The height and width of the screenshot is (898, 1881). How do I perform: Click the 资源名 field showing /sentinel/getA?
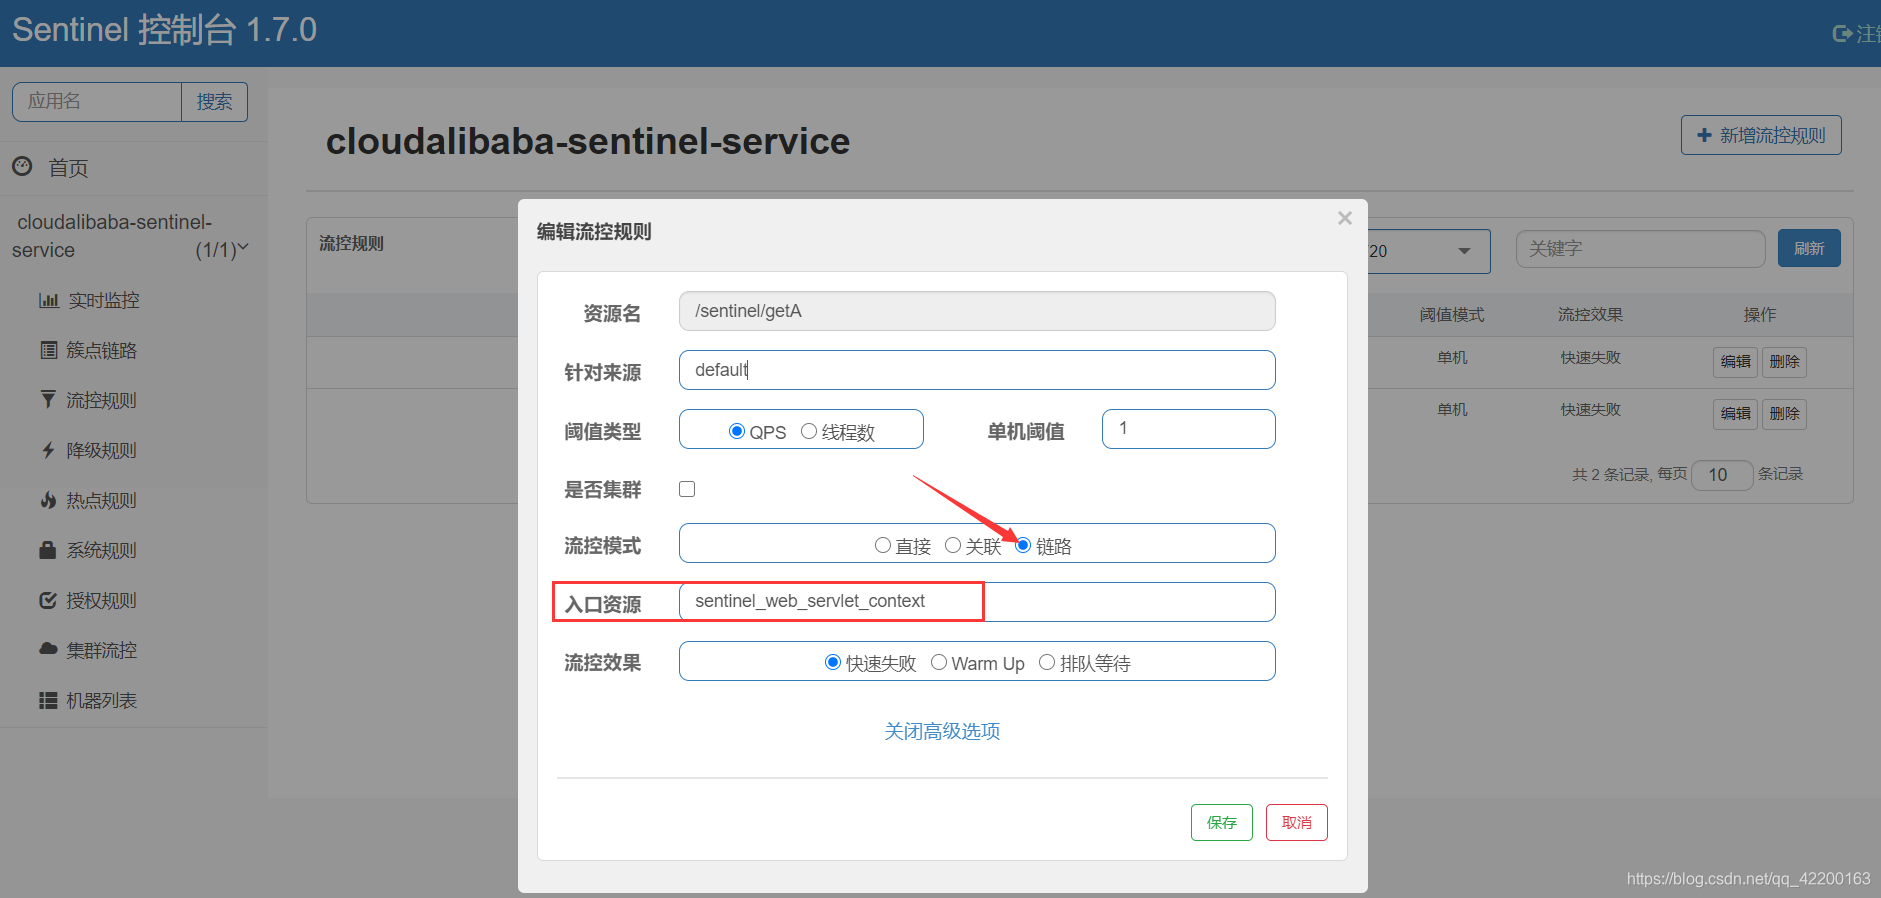pyautogui.click(x=977, y=311)
